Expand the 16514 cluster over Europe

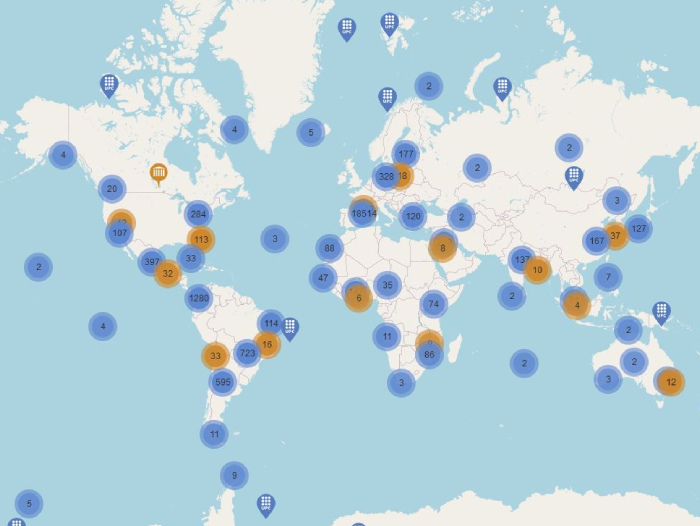[x=363, y=213]
